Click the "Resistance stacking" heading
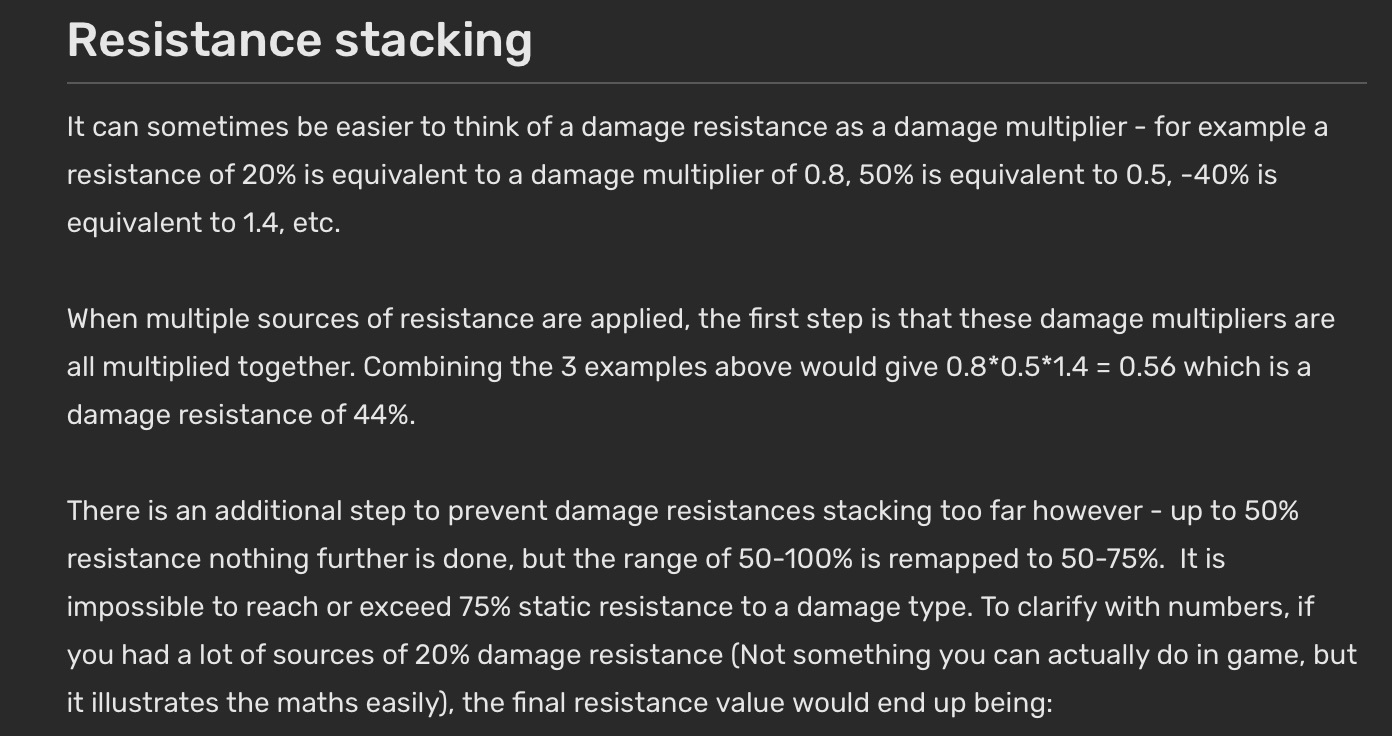This screenshot has height=736, width=1392. [x=299, y=41]
